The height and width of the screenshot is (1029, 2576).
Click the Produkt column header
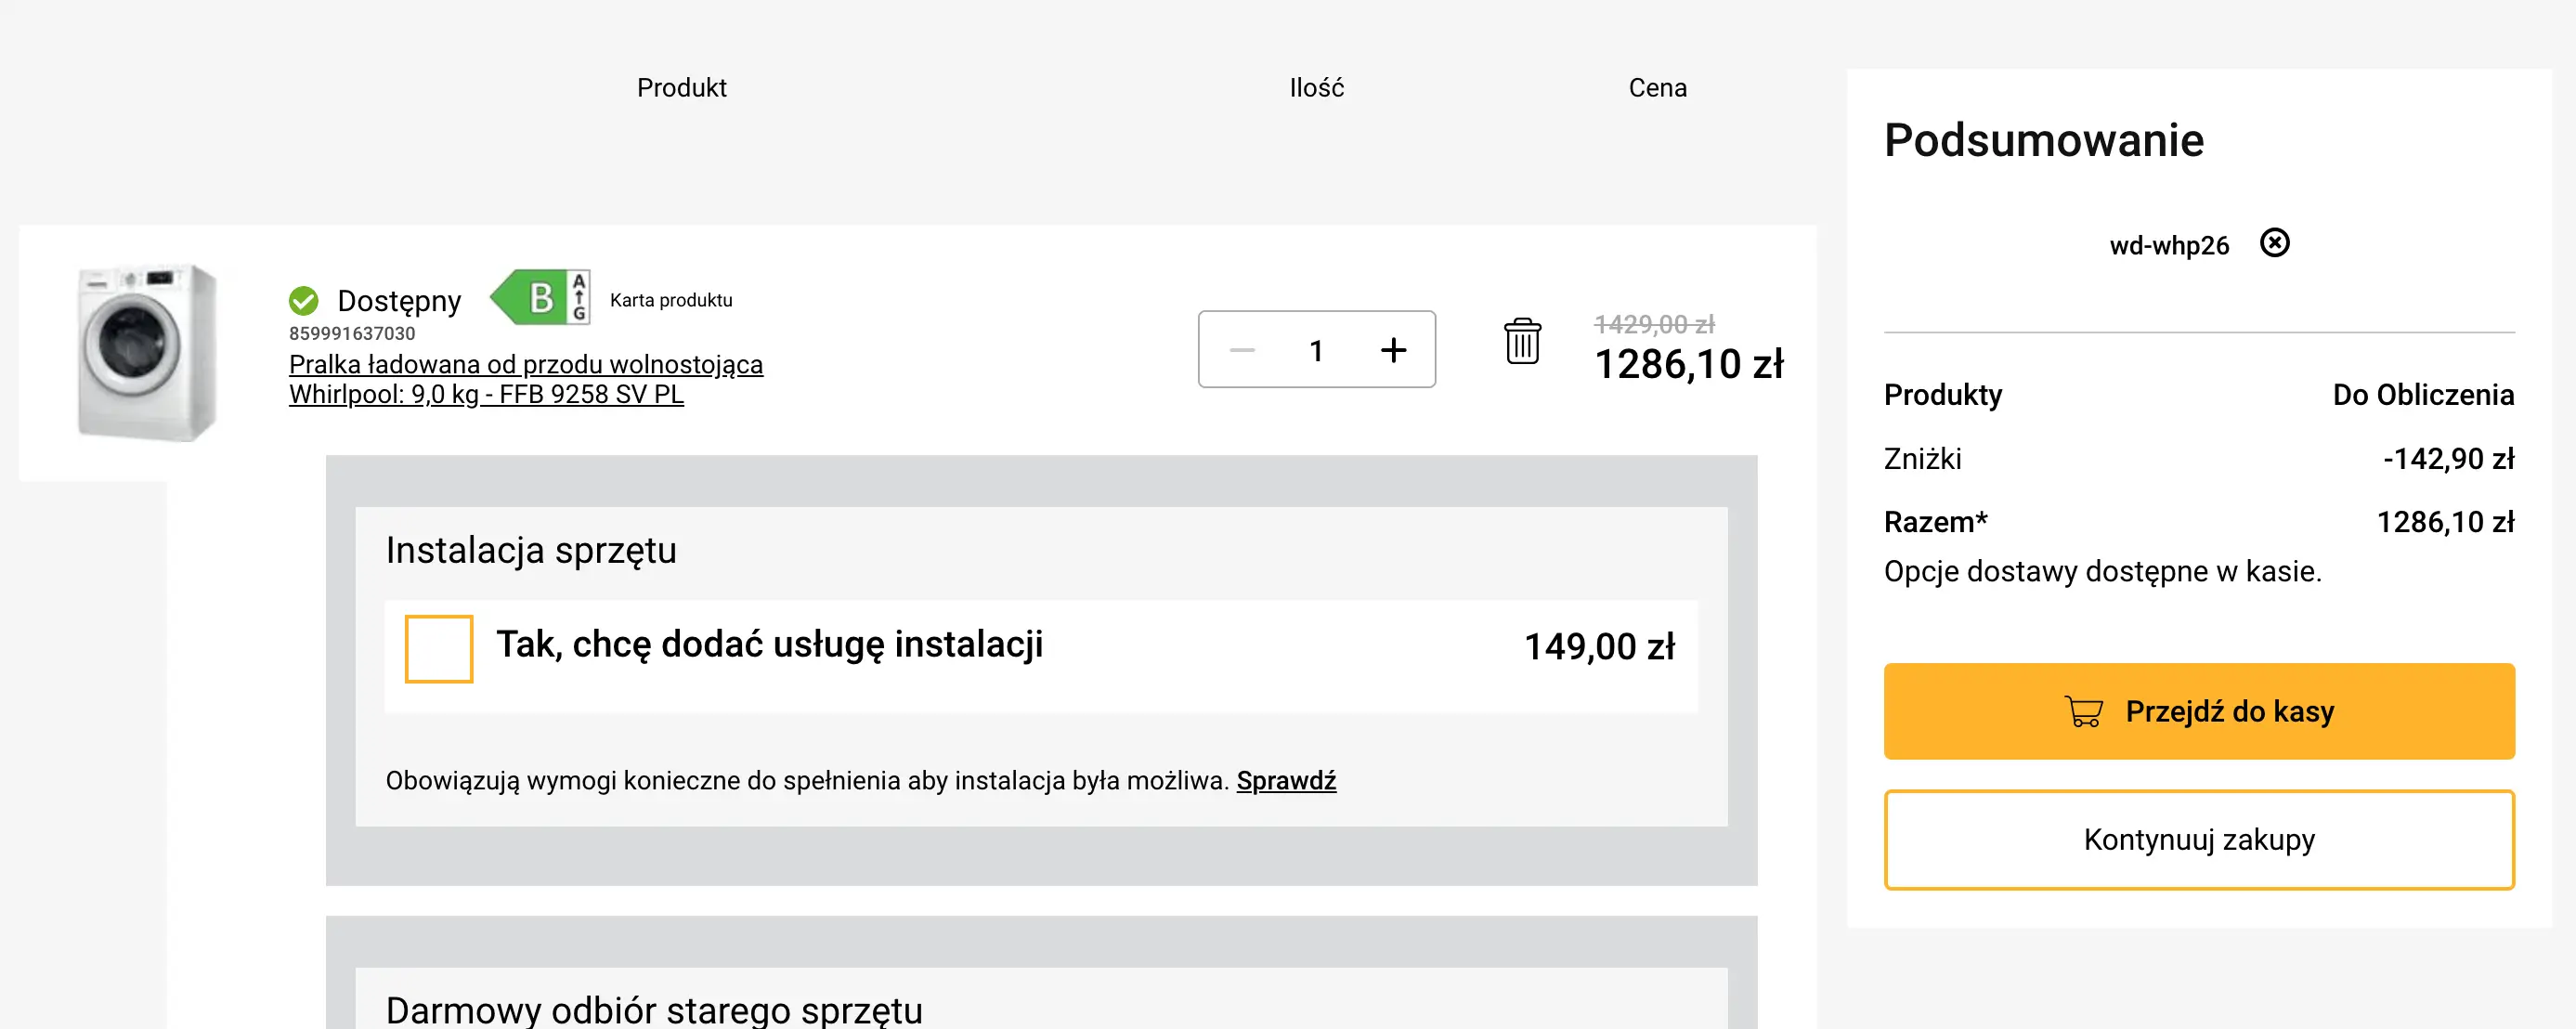(x=681, y=88)
